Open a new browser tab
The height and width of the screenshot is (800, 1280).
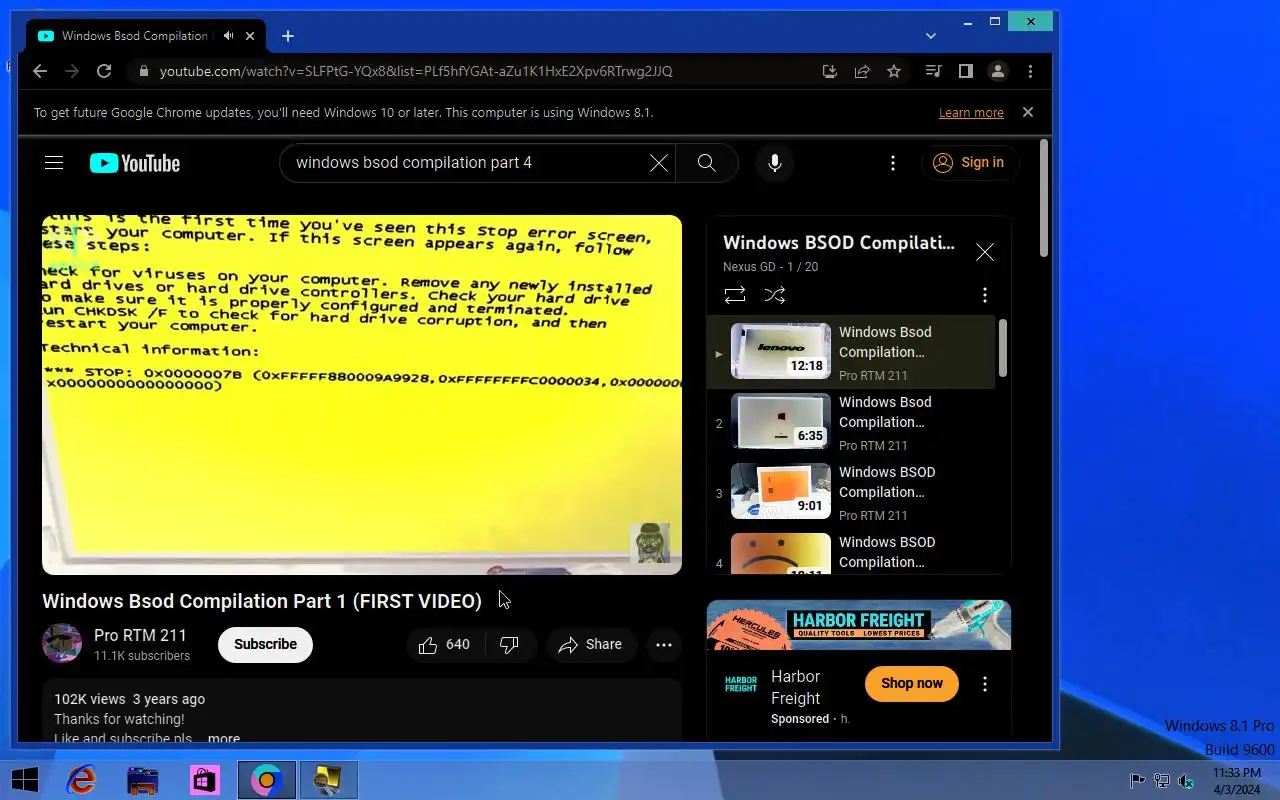point(288,36)
